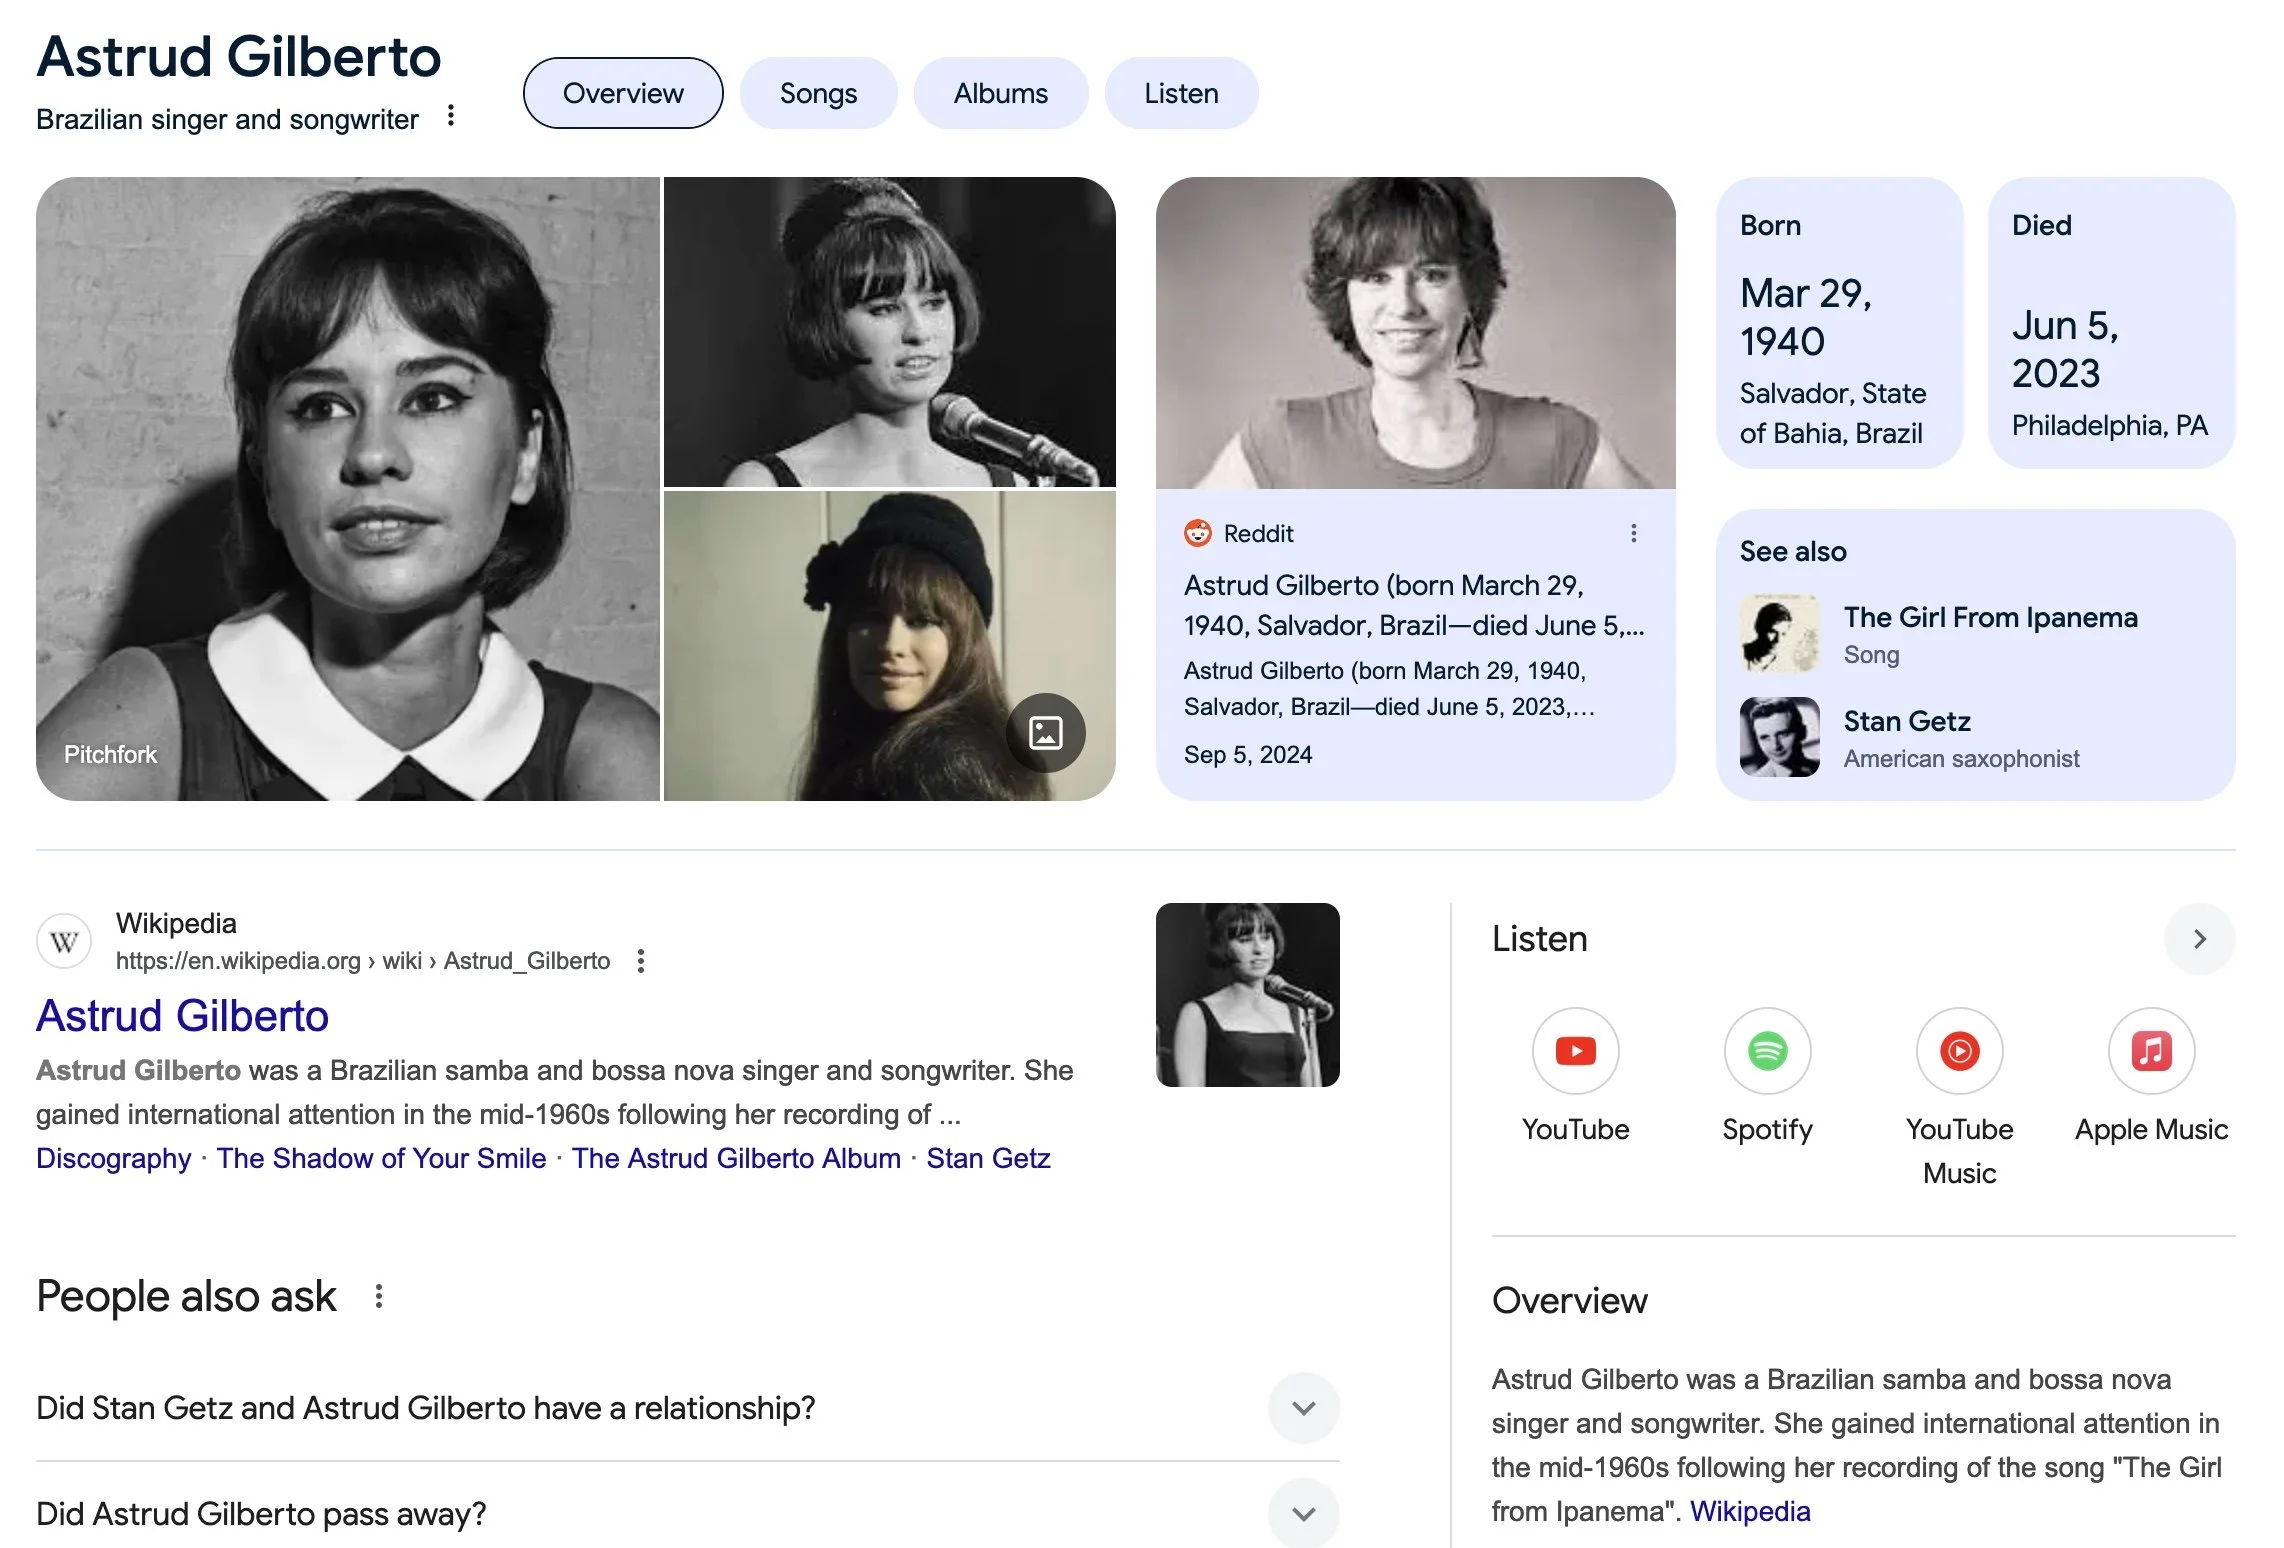This screenshot has width=2284, height=1548.
Task: Expand Stan Getz relationship question
Action: pos(1303,1408)
